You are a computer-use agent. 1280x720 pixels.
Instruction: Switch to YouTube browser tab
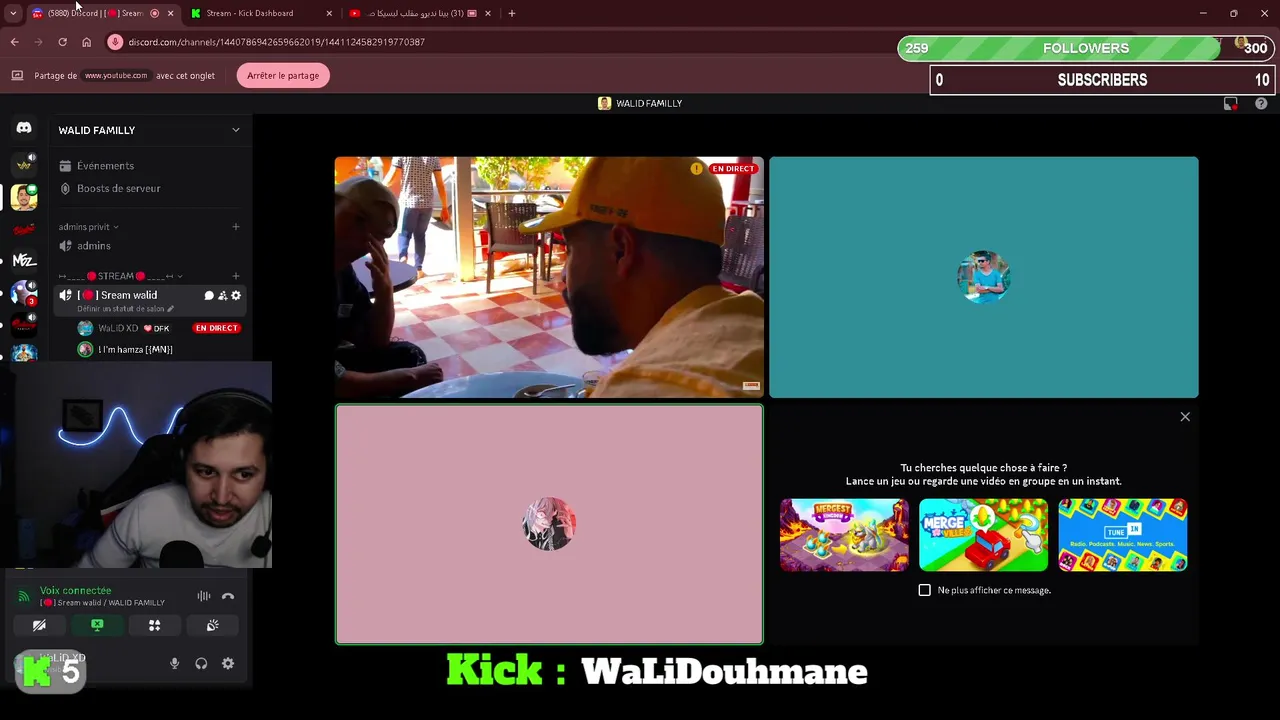tap(420, 13)
